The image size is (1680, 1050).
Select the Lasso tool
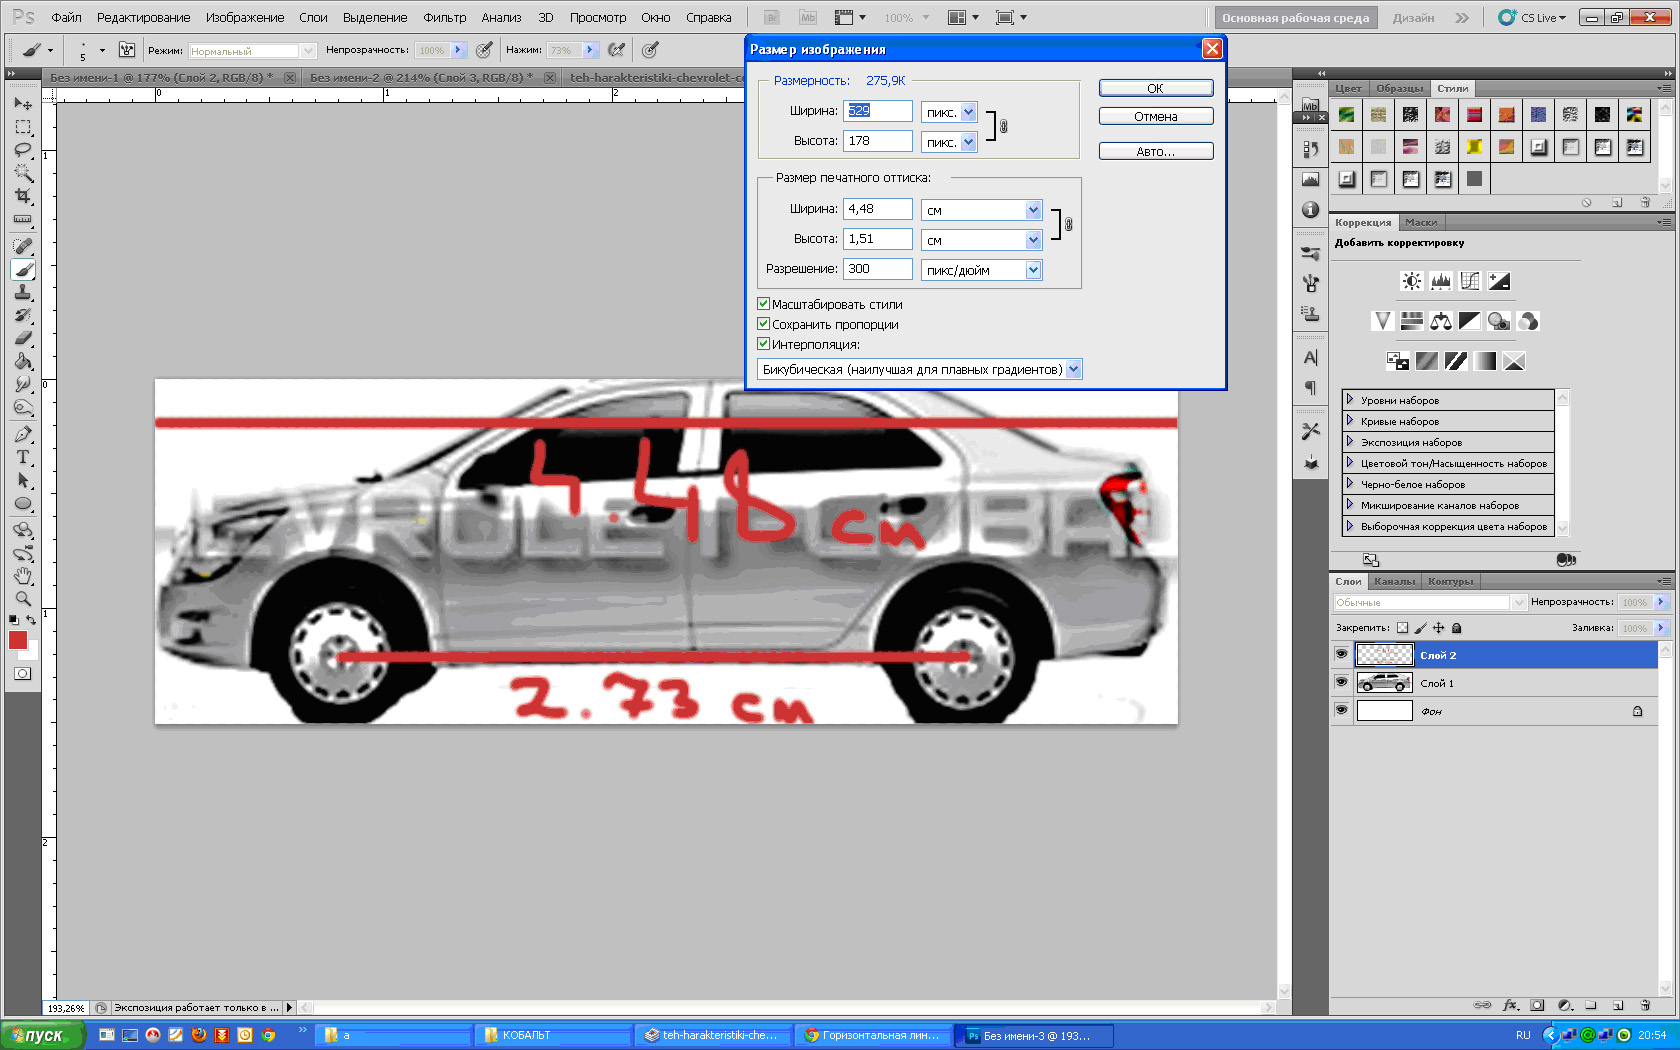click(x=23, y=150)
